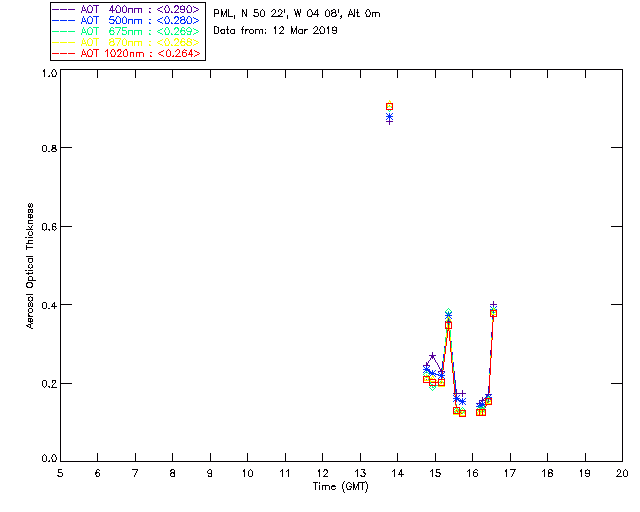The image size is (640, 512).
Task: Click the 'Time (GMT)' x-axis title
Action: (340, 487)
